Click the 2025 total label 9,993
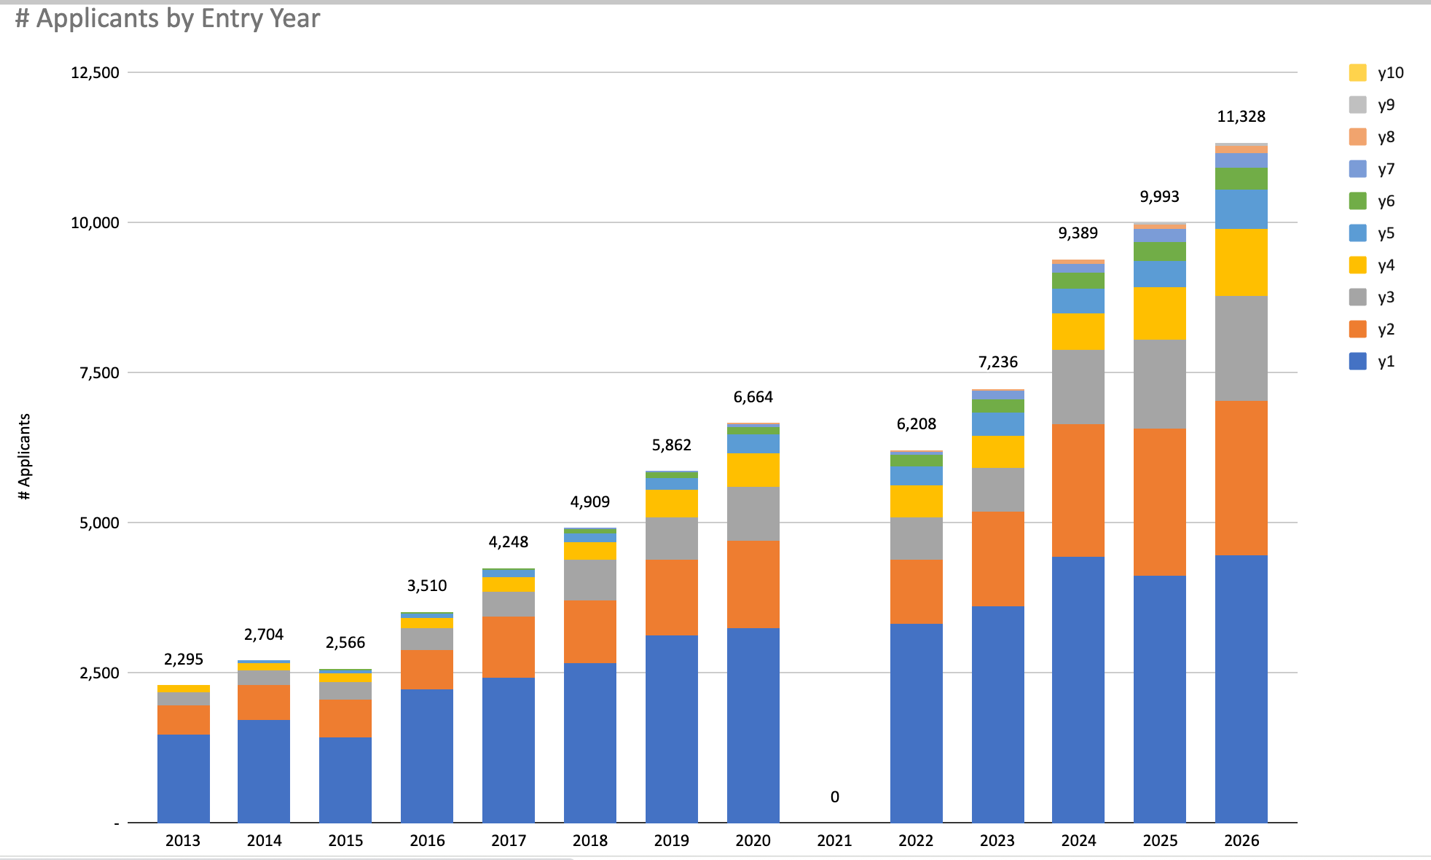This screenshot has width=1431, height=860. coord(1159,197)
